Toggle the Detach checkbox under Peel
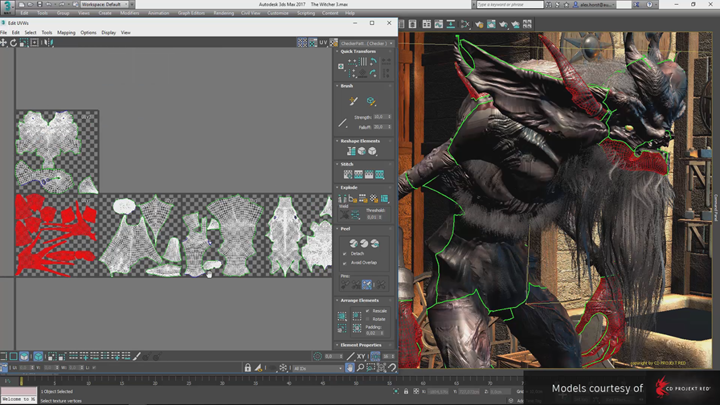720x405 pixels. tap(344, 253)
